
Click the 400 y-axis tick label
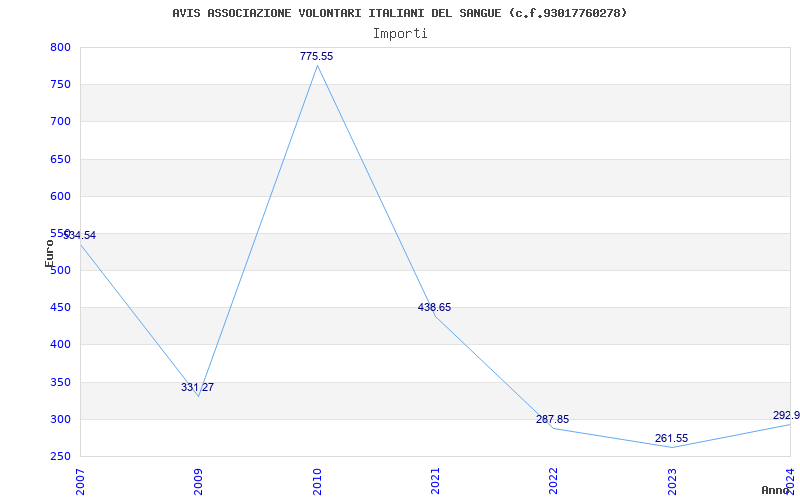[60, 345]
